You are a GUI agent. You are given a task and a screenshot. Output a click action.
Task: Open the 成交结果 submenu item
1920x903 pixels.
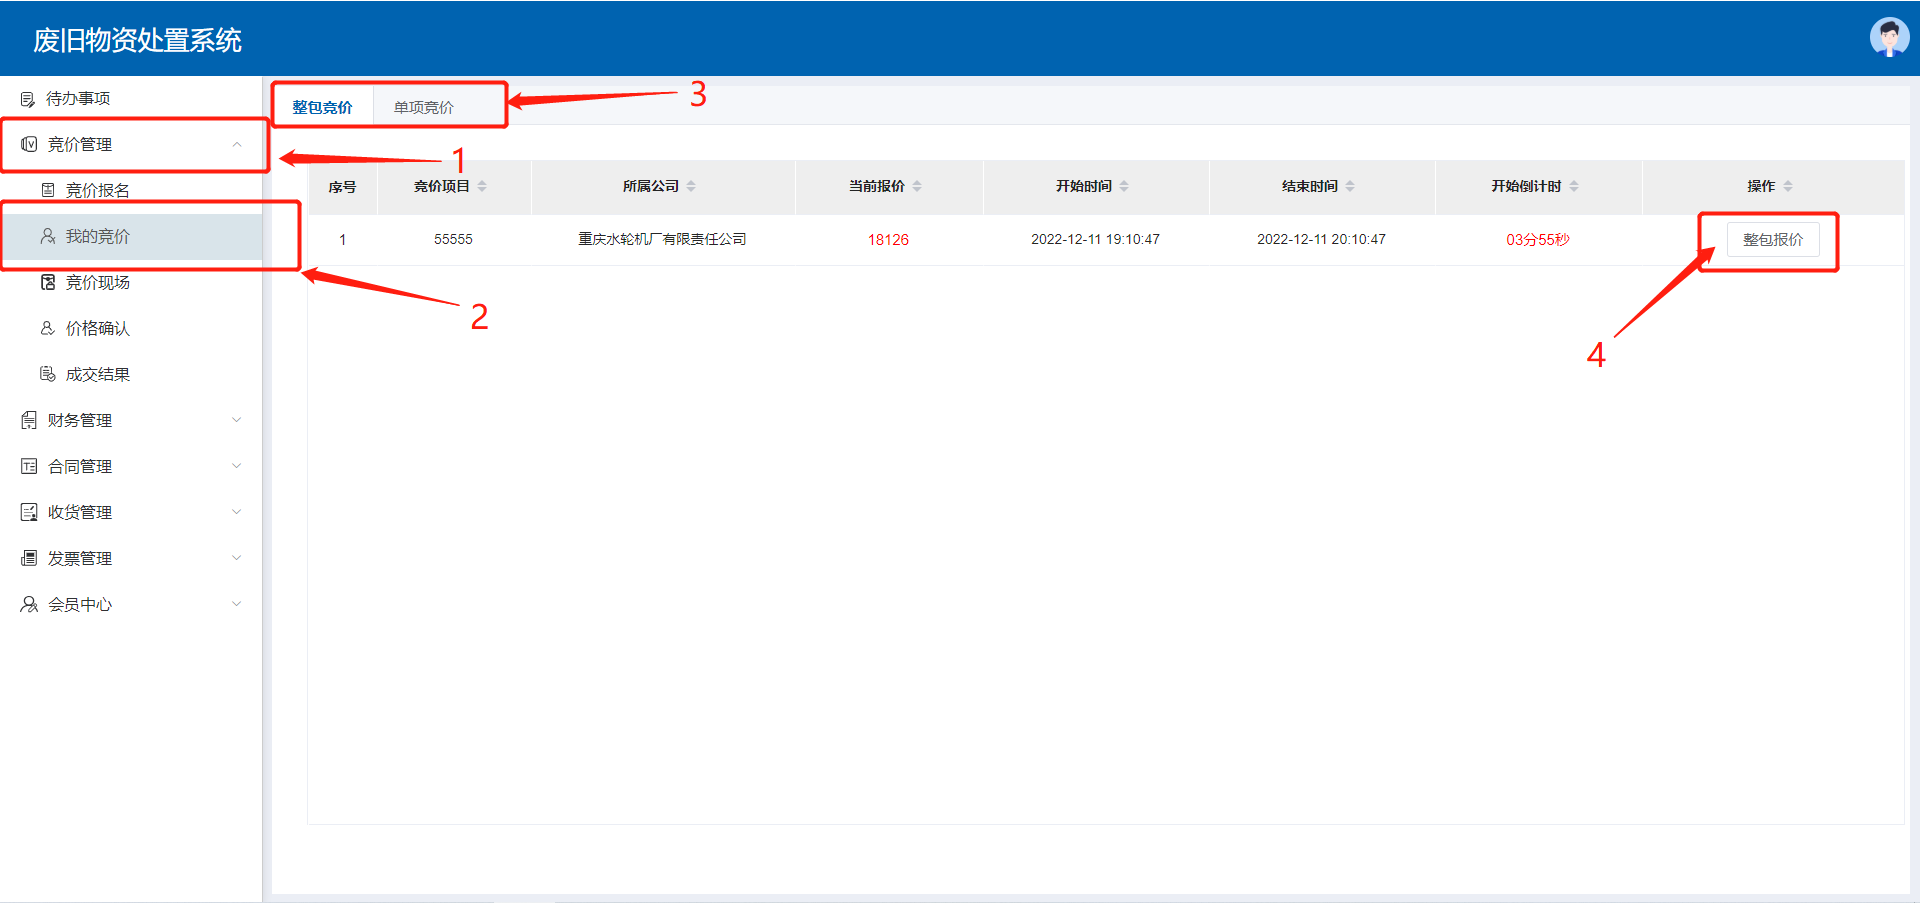pos(97,375)
